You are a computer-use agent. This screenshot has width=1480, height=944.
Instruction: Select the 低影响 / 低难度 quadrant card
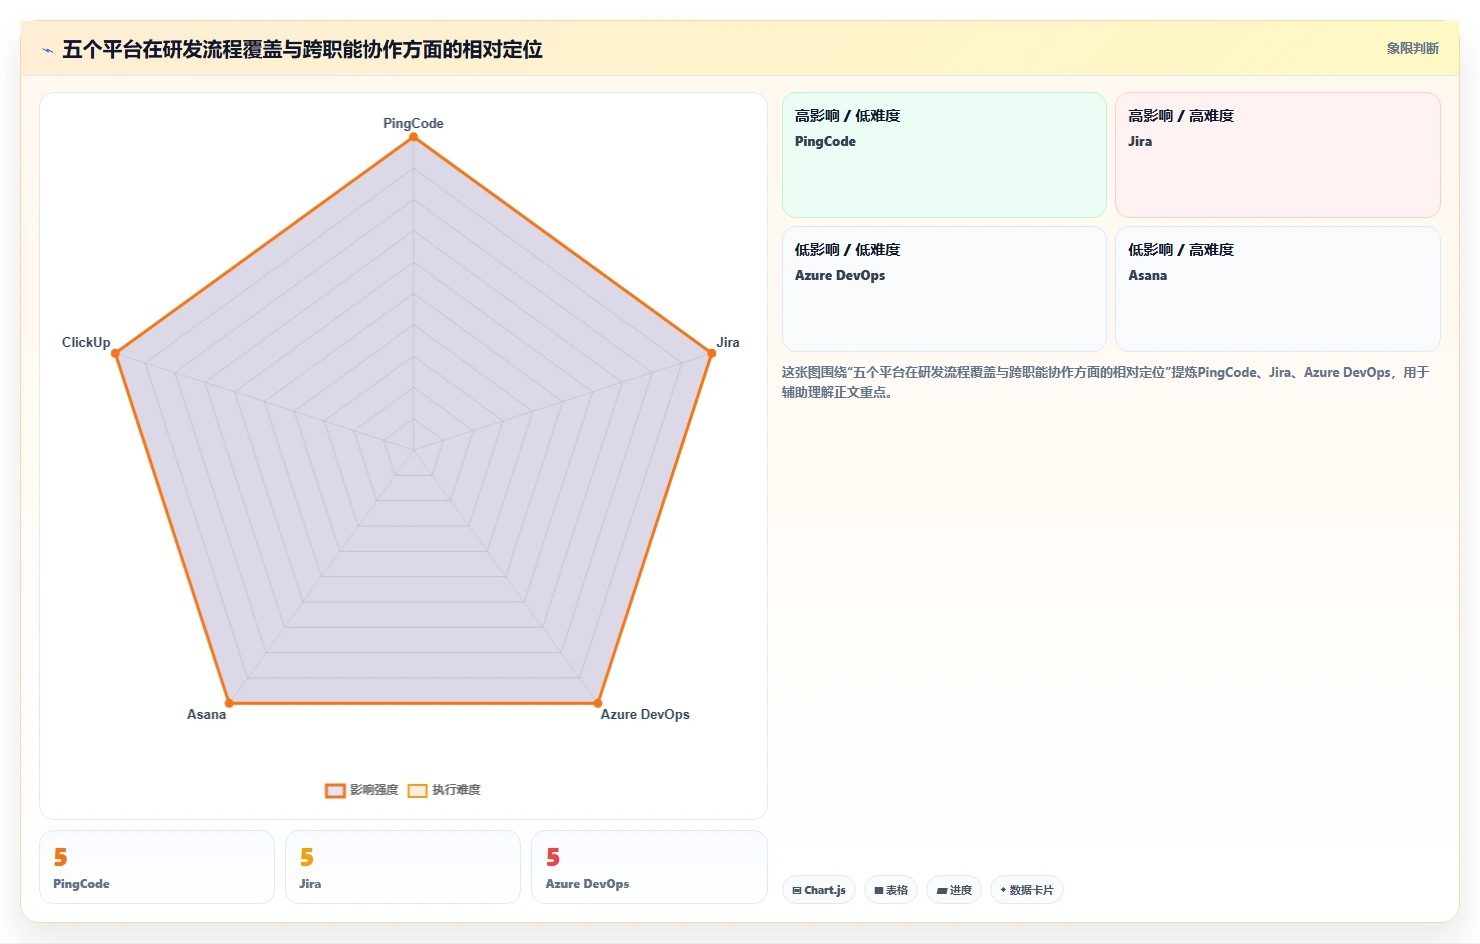[x=944, y=289]
